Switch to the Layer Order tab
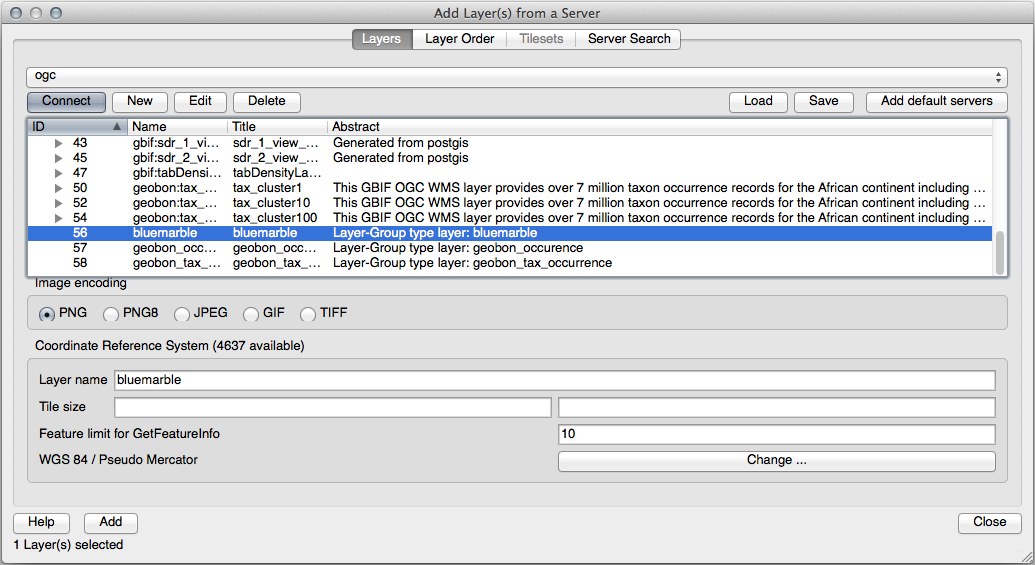This screenshot has width=1035, height=565. (x=459, y=39)
